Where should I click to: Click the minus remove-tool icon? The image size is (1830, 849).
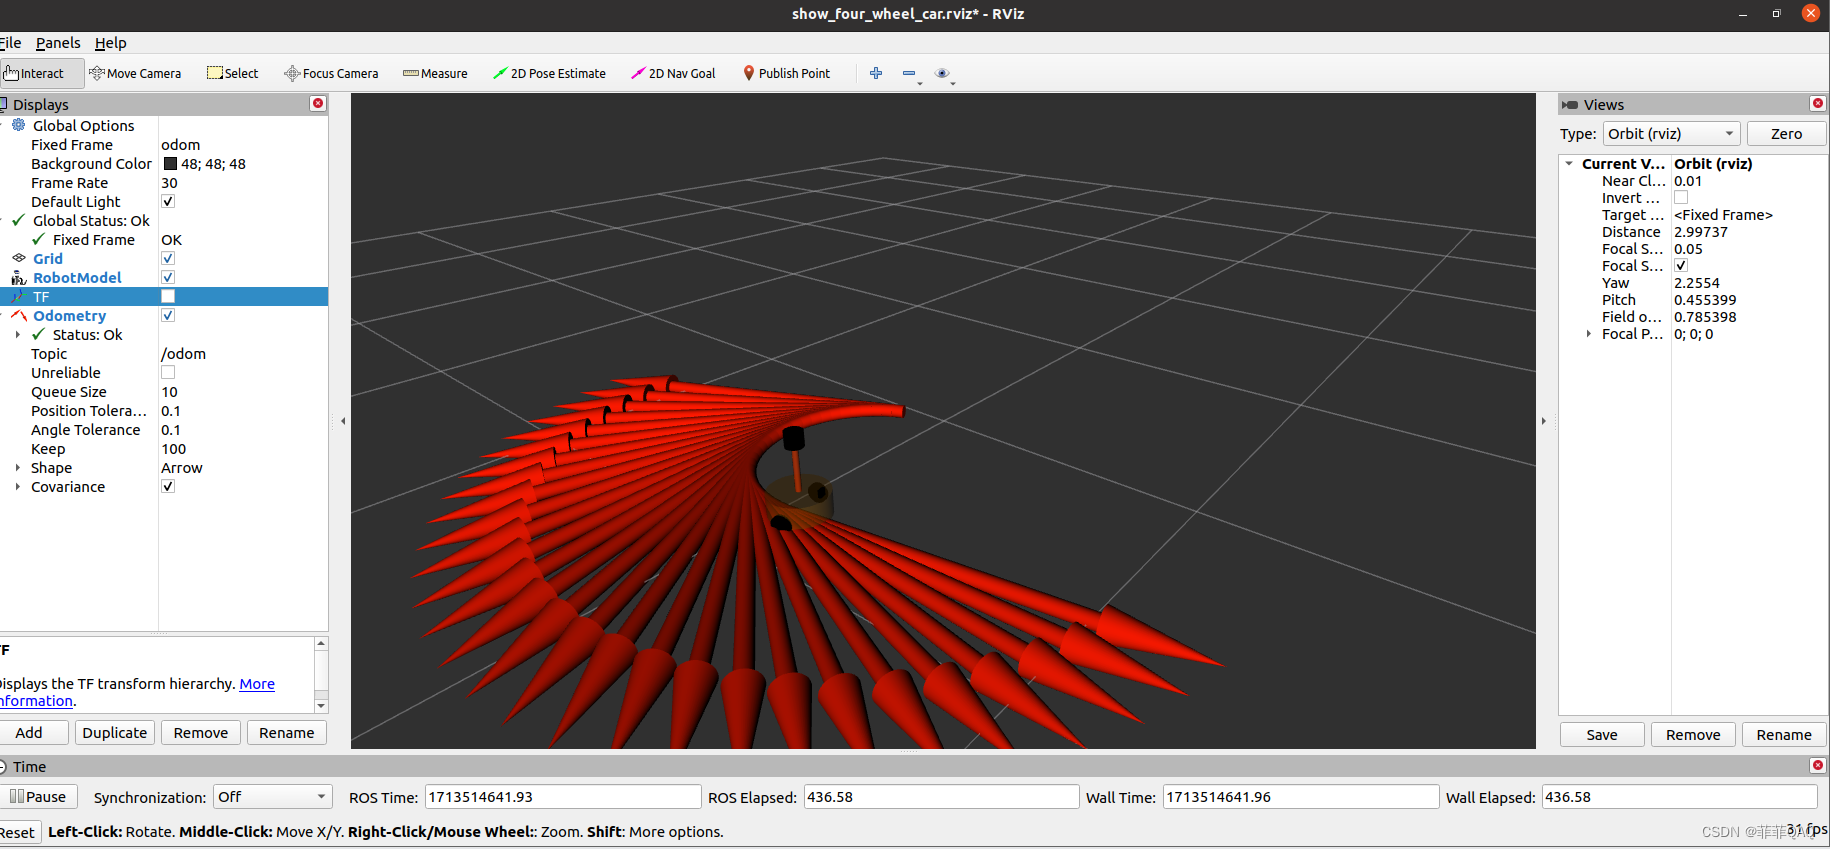coord(909,73)
